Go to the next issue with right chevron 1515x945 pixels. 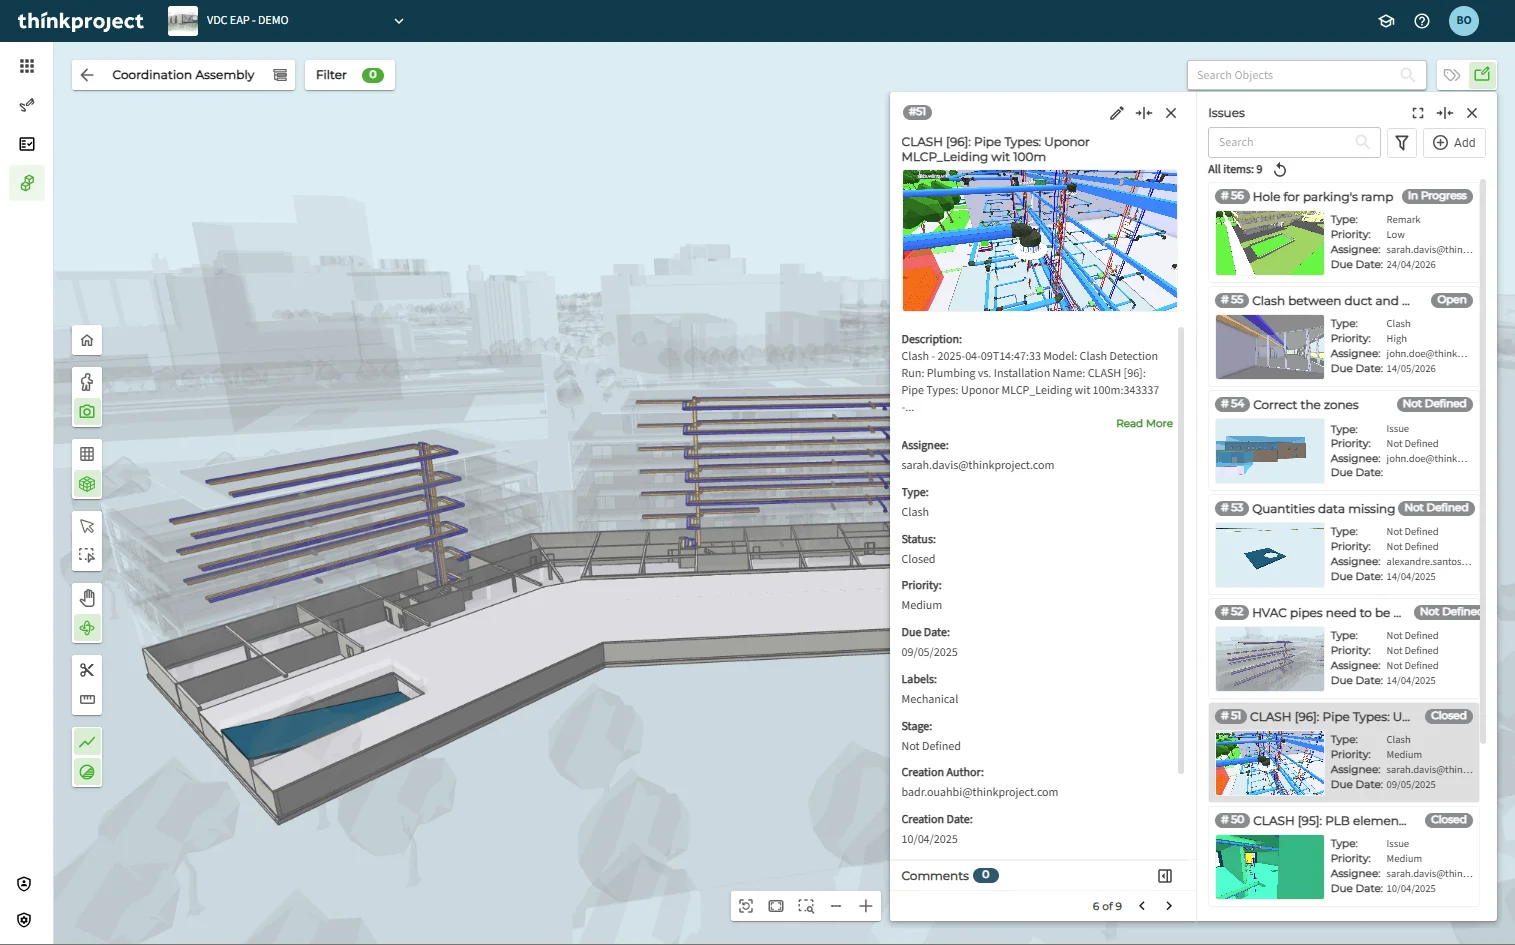[x=1169, y=906]
